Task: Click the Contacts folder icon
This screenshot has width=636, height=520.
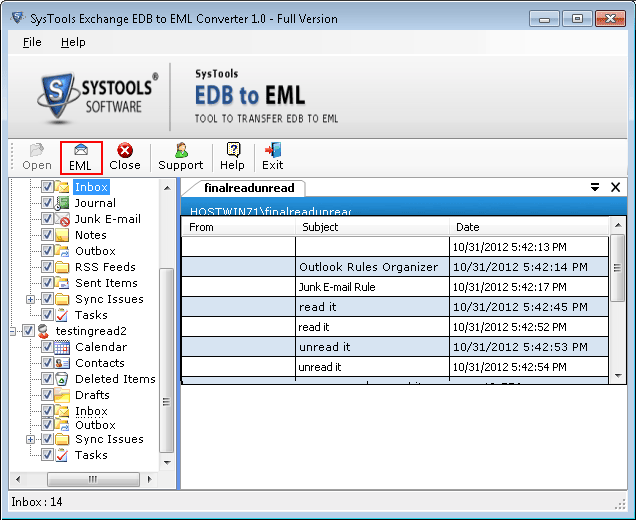Action: click(62, 363)
